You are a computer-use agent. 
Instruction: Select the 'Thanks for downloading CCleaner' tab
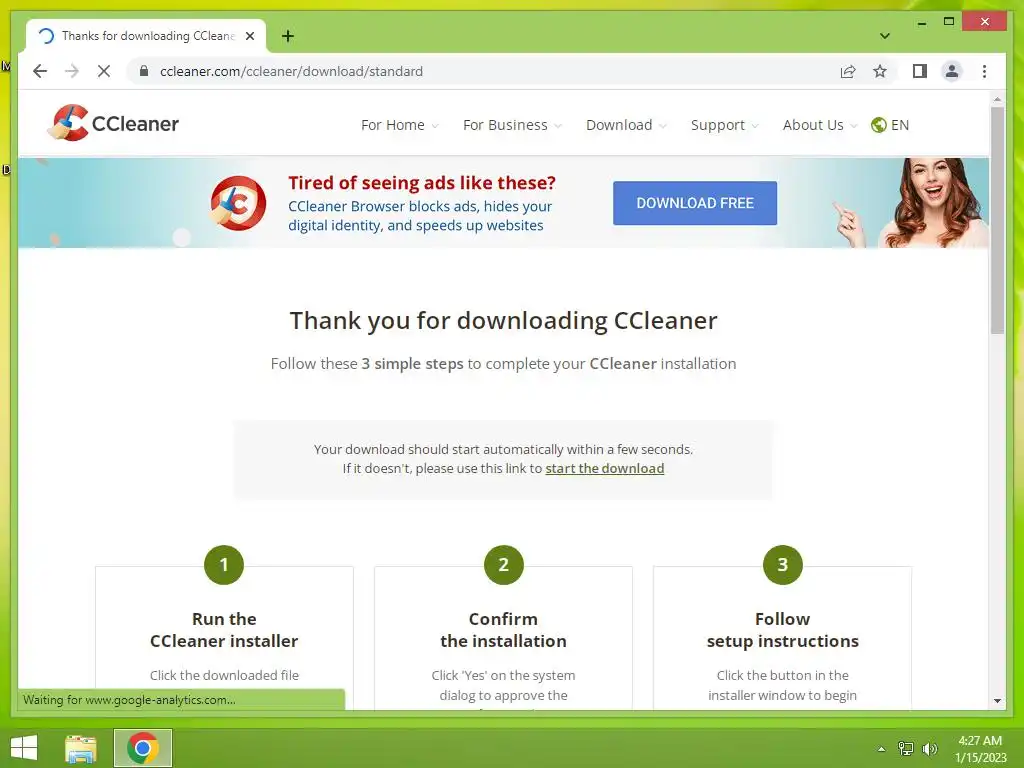coord(146,36)
